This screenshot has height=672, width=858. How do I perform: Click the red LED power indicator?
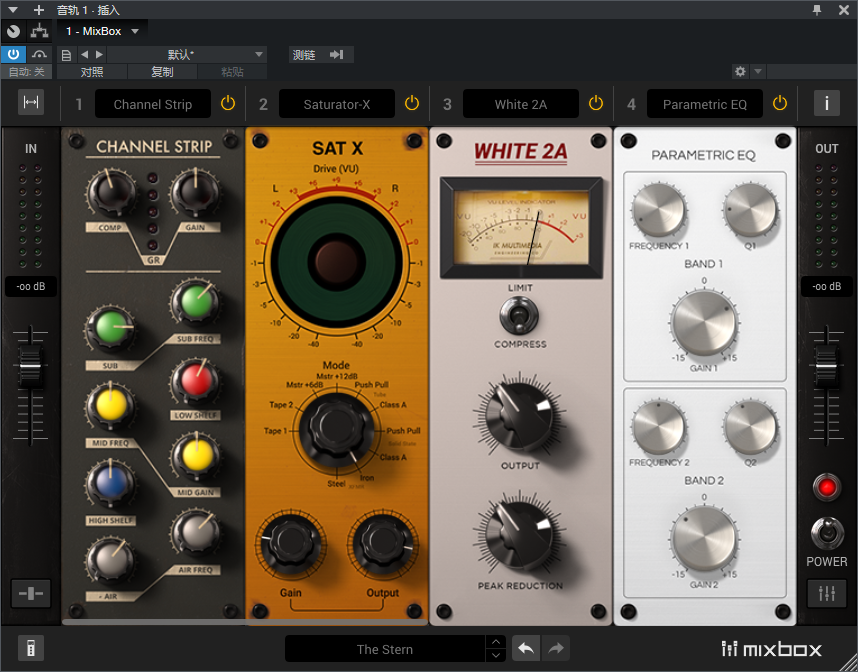click(x=827, y=487)
